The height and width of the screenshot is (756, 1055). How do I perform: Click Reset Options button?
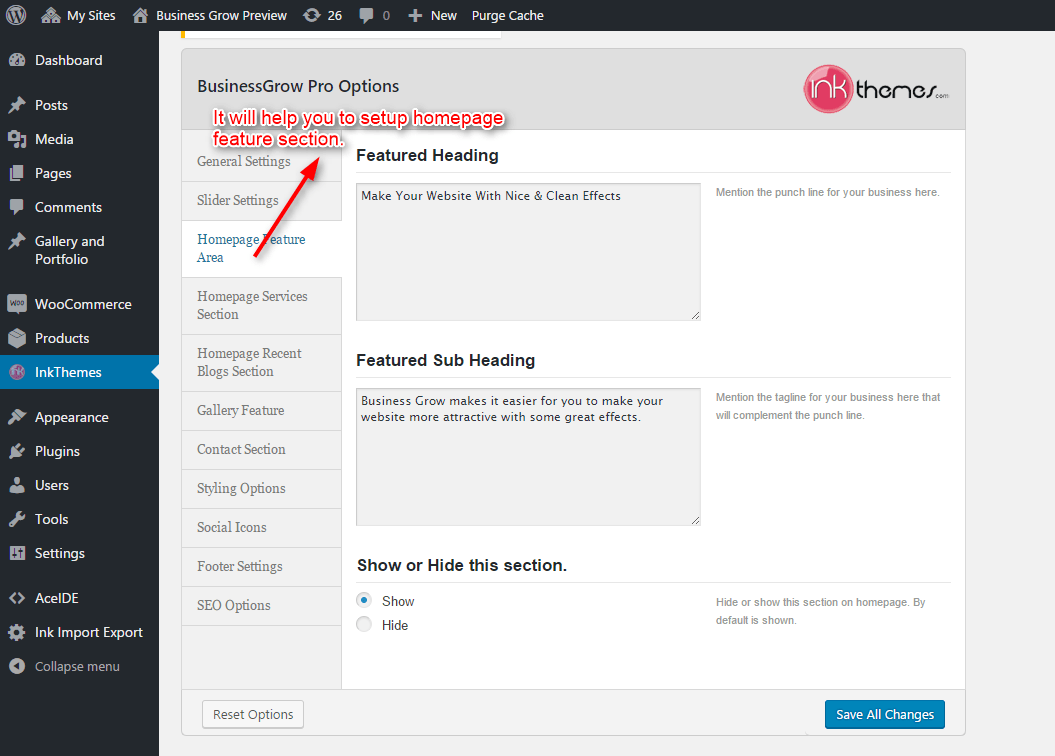pos(253,714)
